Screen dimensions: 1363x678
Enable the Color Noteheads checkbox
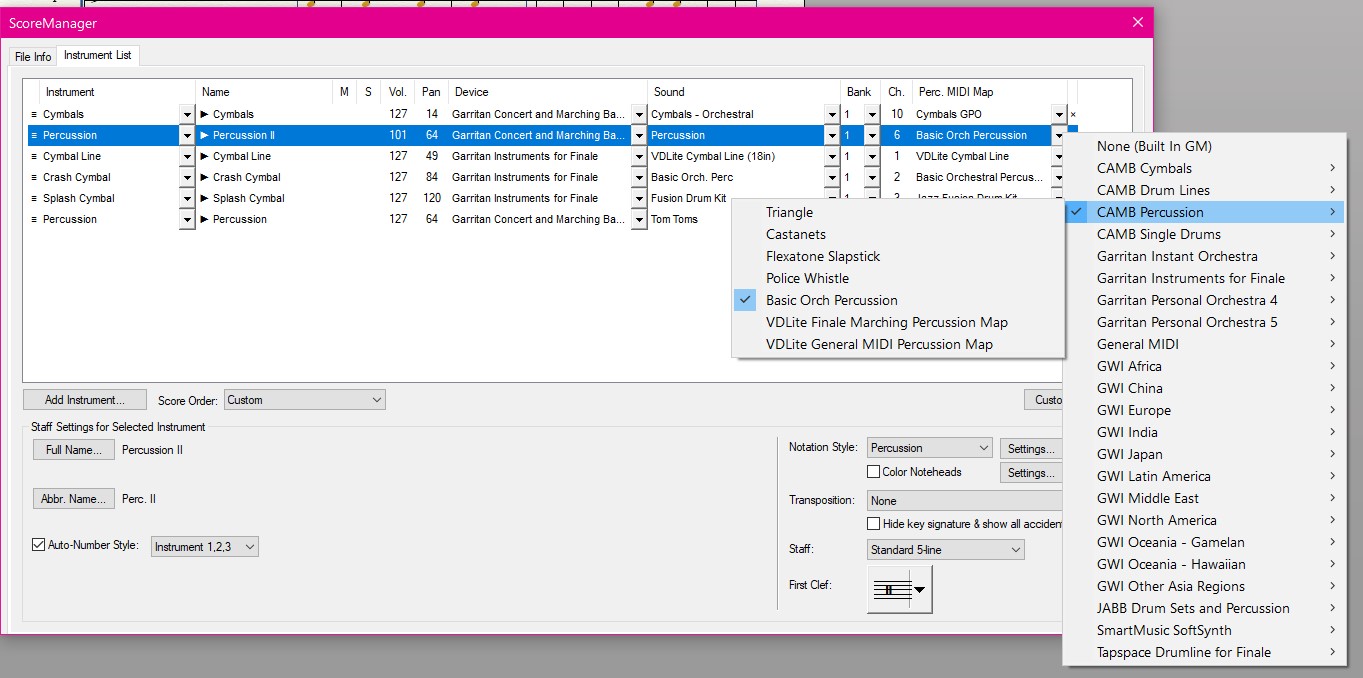tap(874, 472)
